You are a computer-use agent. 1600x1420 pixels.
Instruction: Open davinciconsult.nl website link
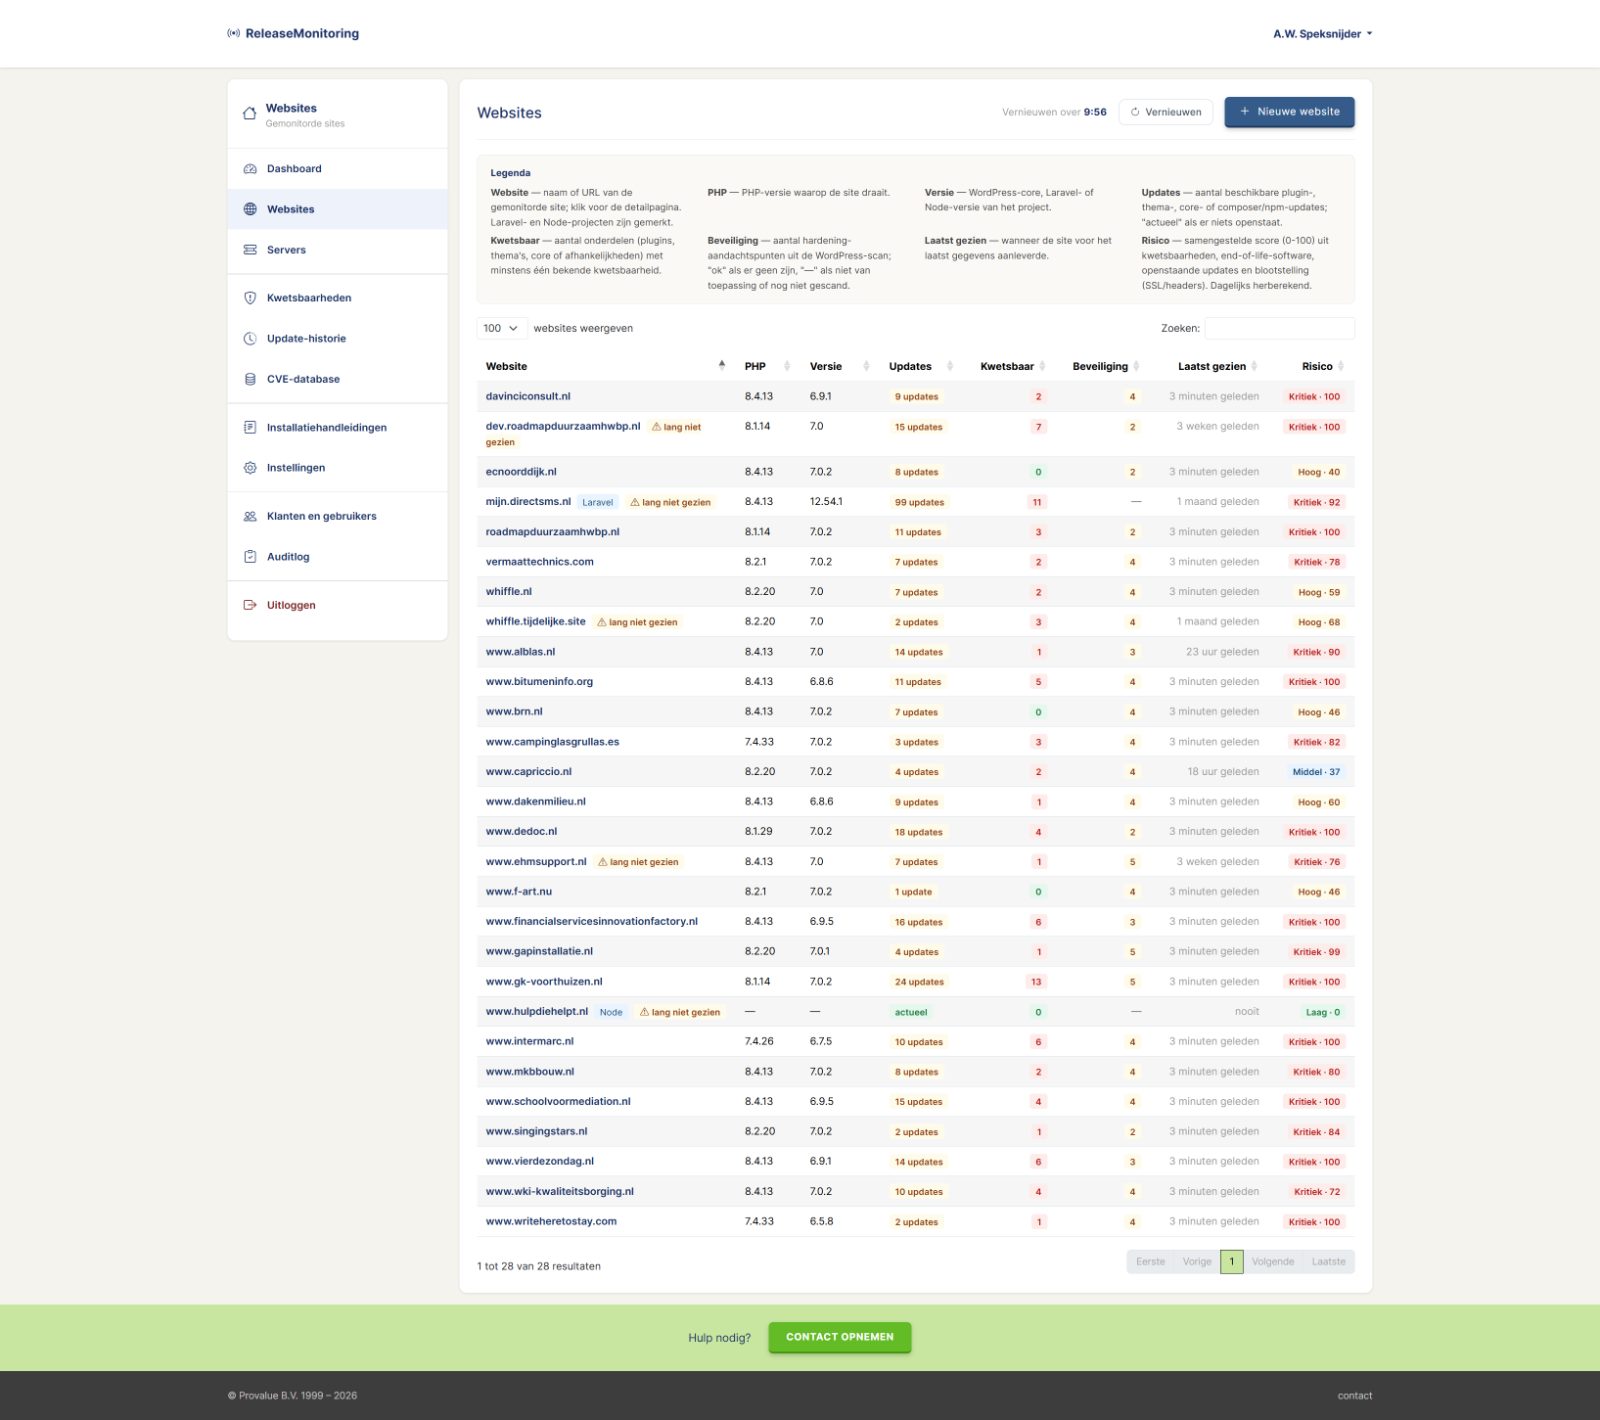point(528,397)
